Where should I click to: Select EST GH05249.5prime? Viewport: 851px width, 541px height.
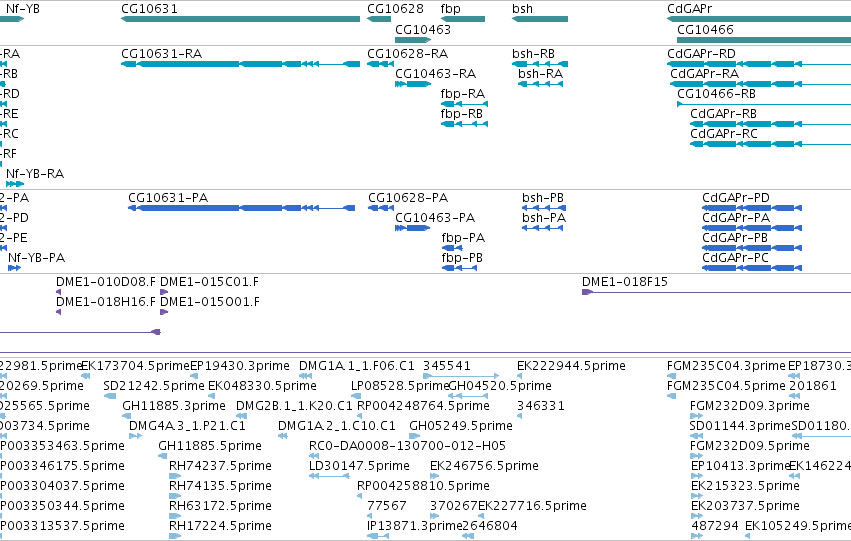(x=415, y=436)
